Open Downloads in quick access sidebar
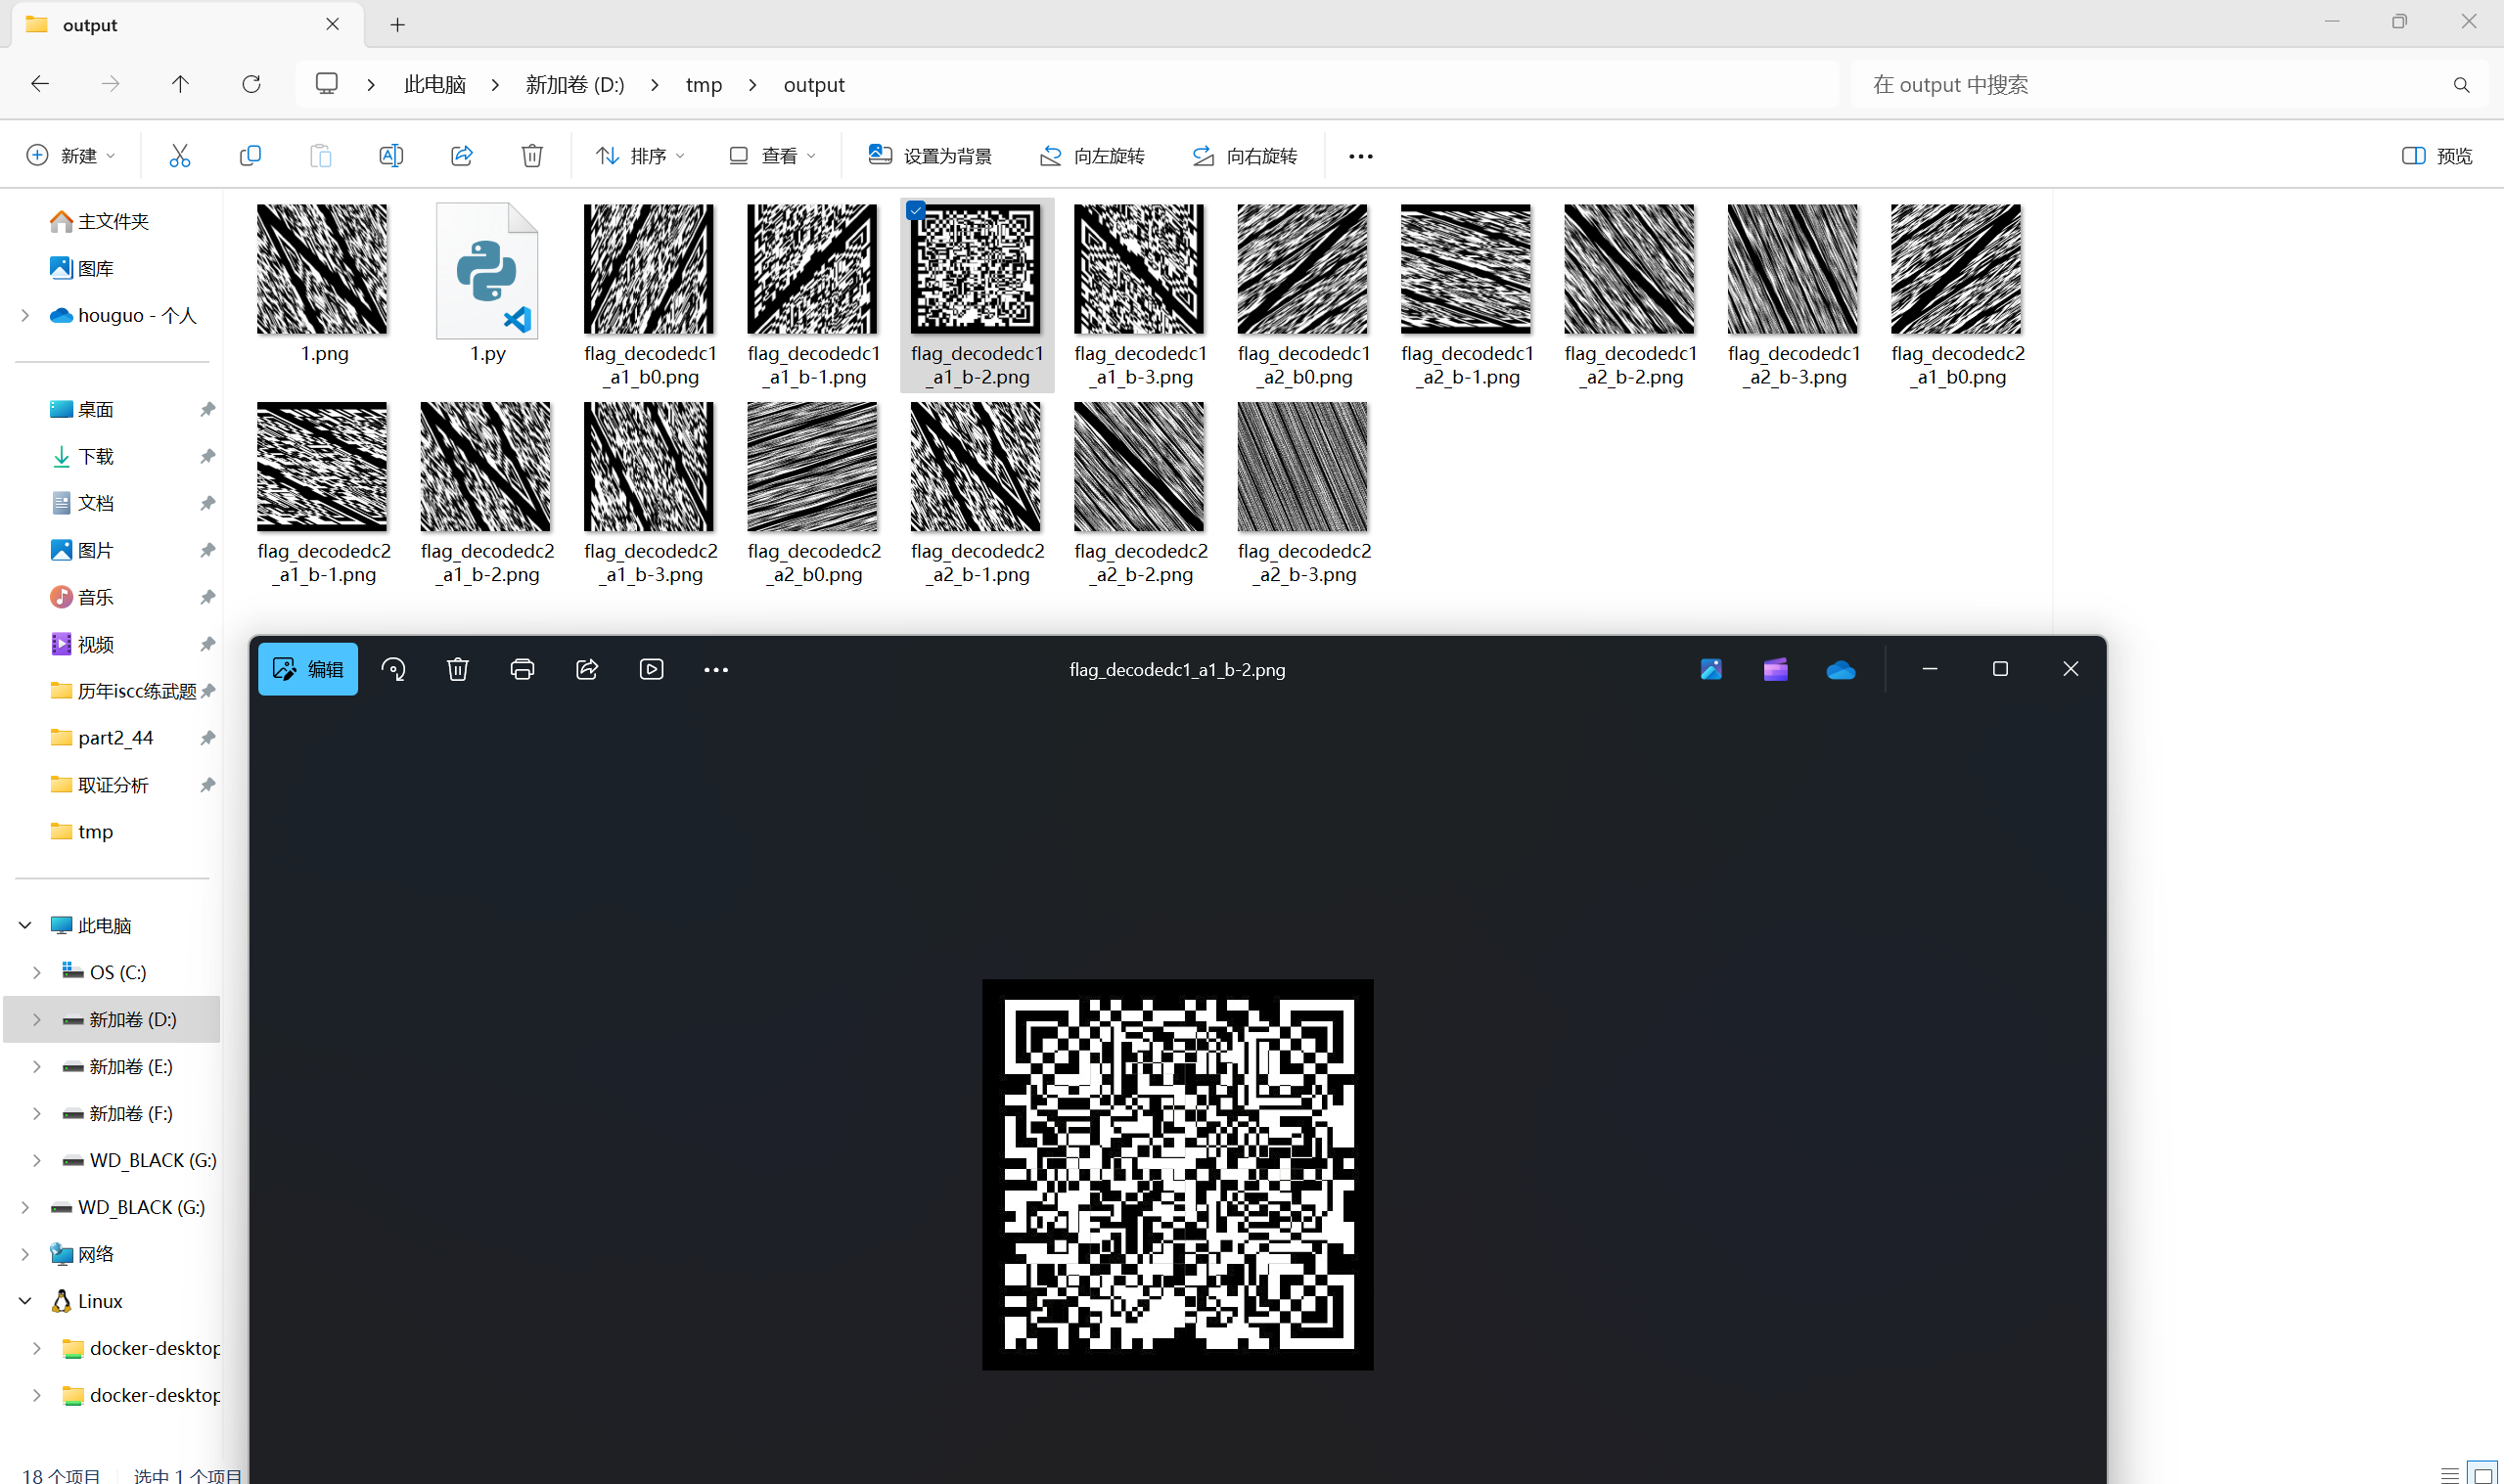This screenshot has width=2504, height=1484. 96,456
